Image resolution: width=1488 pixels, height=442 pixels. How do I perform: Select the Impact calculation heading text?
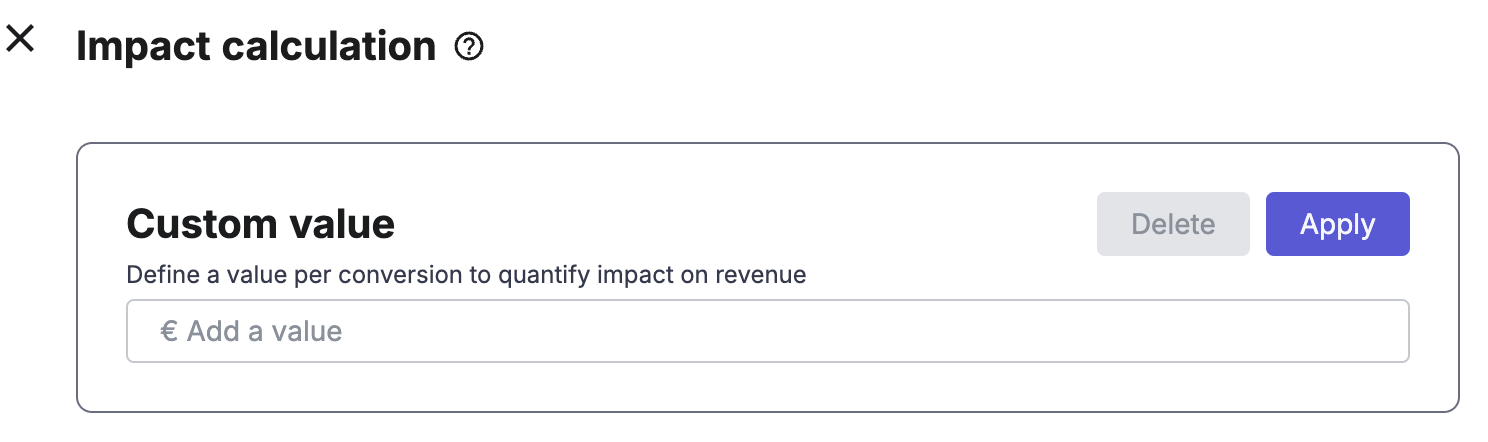256,47
